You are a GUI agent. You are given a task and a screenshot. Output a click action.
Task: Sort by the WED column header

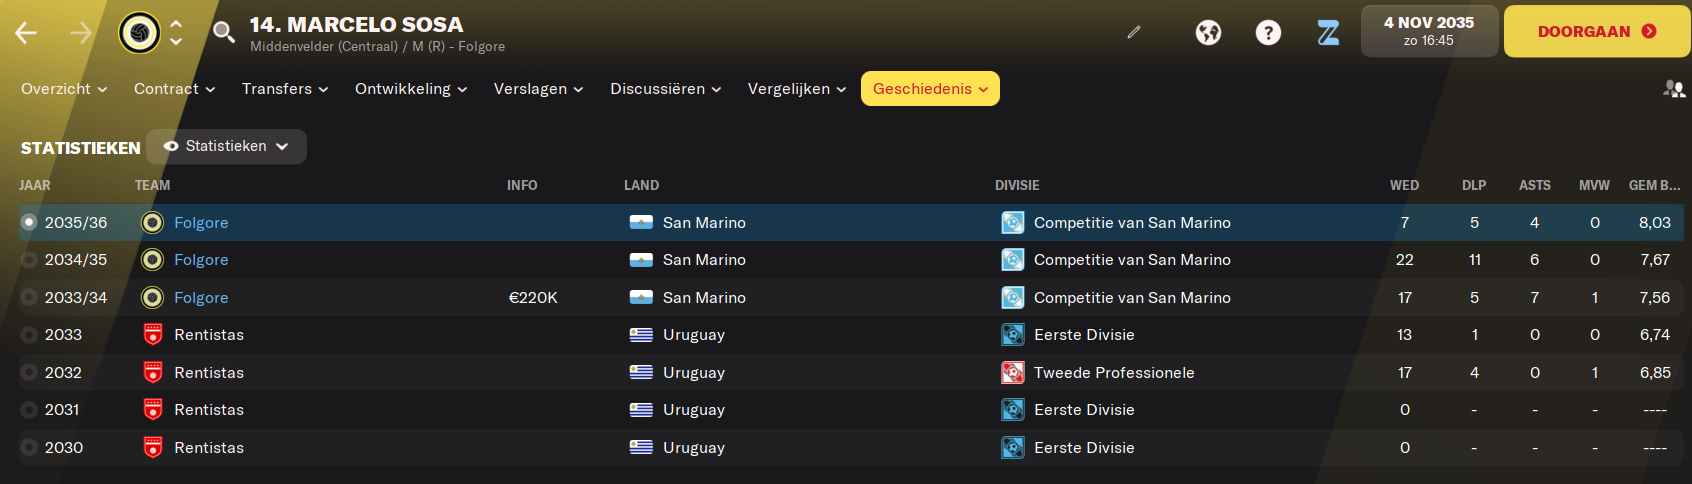(x=1404, y=185)
